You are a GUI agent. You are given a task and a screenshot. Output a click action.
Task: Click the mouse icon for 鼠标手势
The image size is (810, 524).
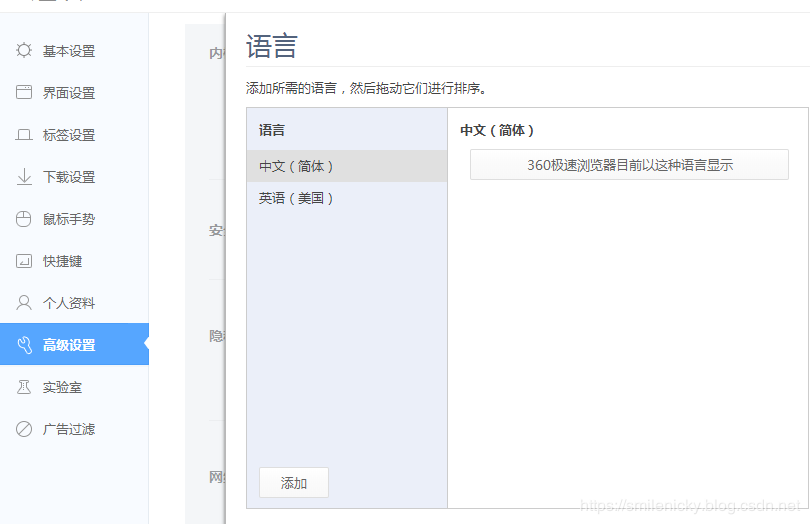coord(24,219)
